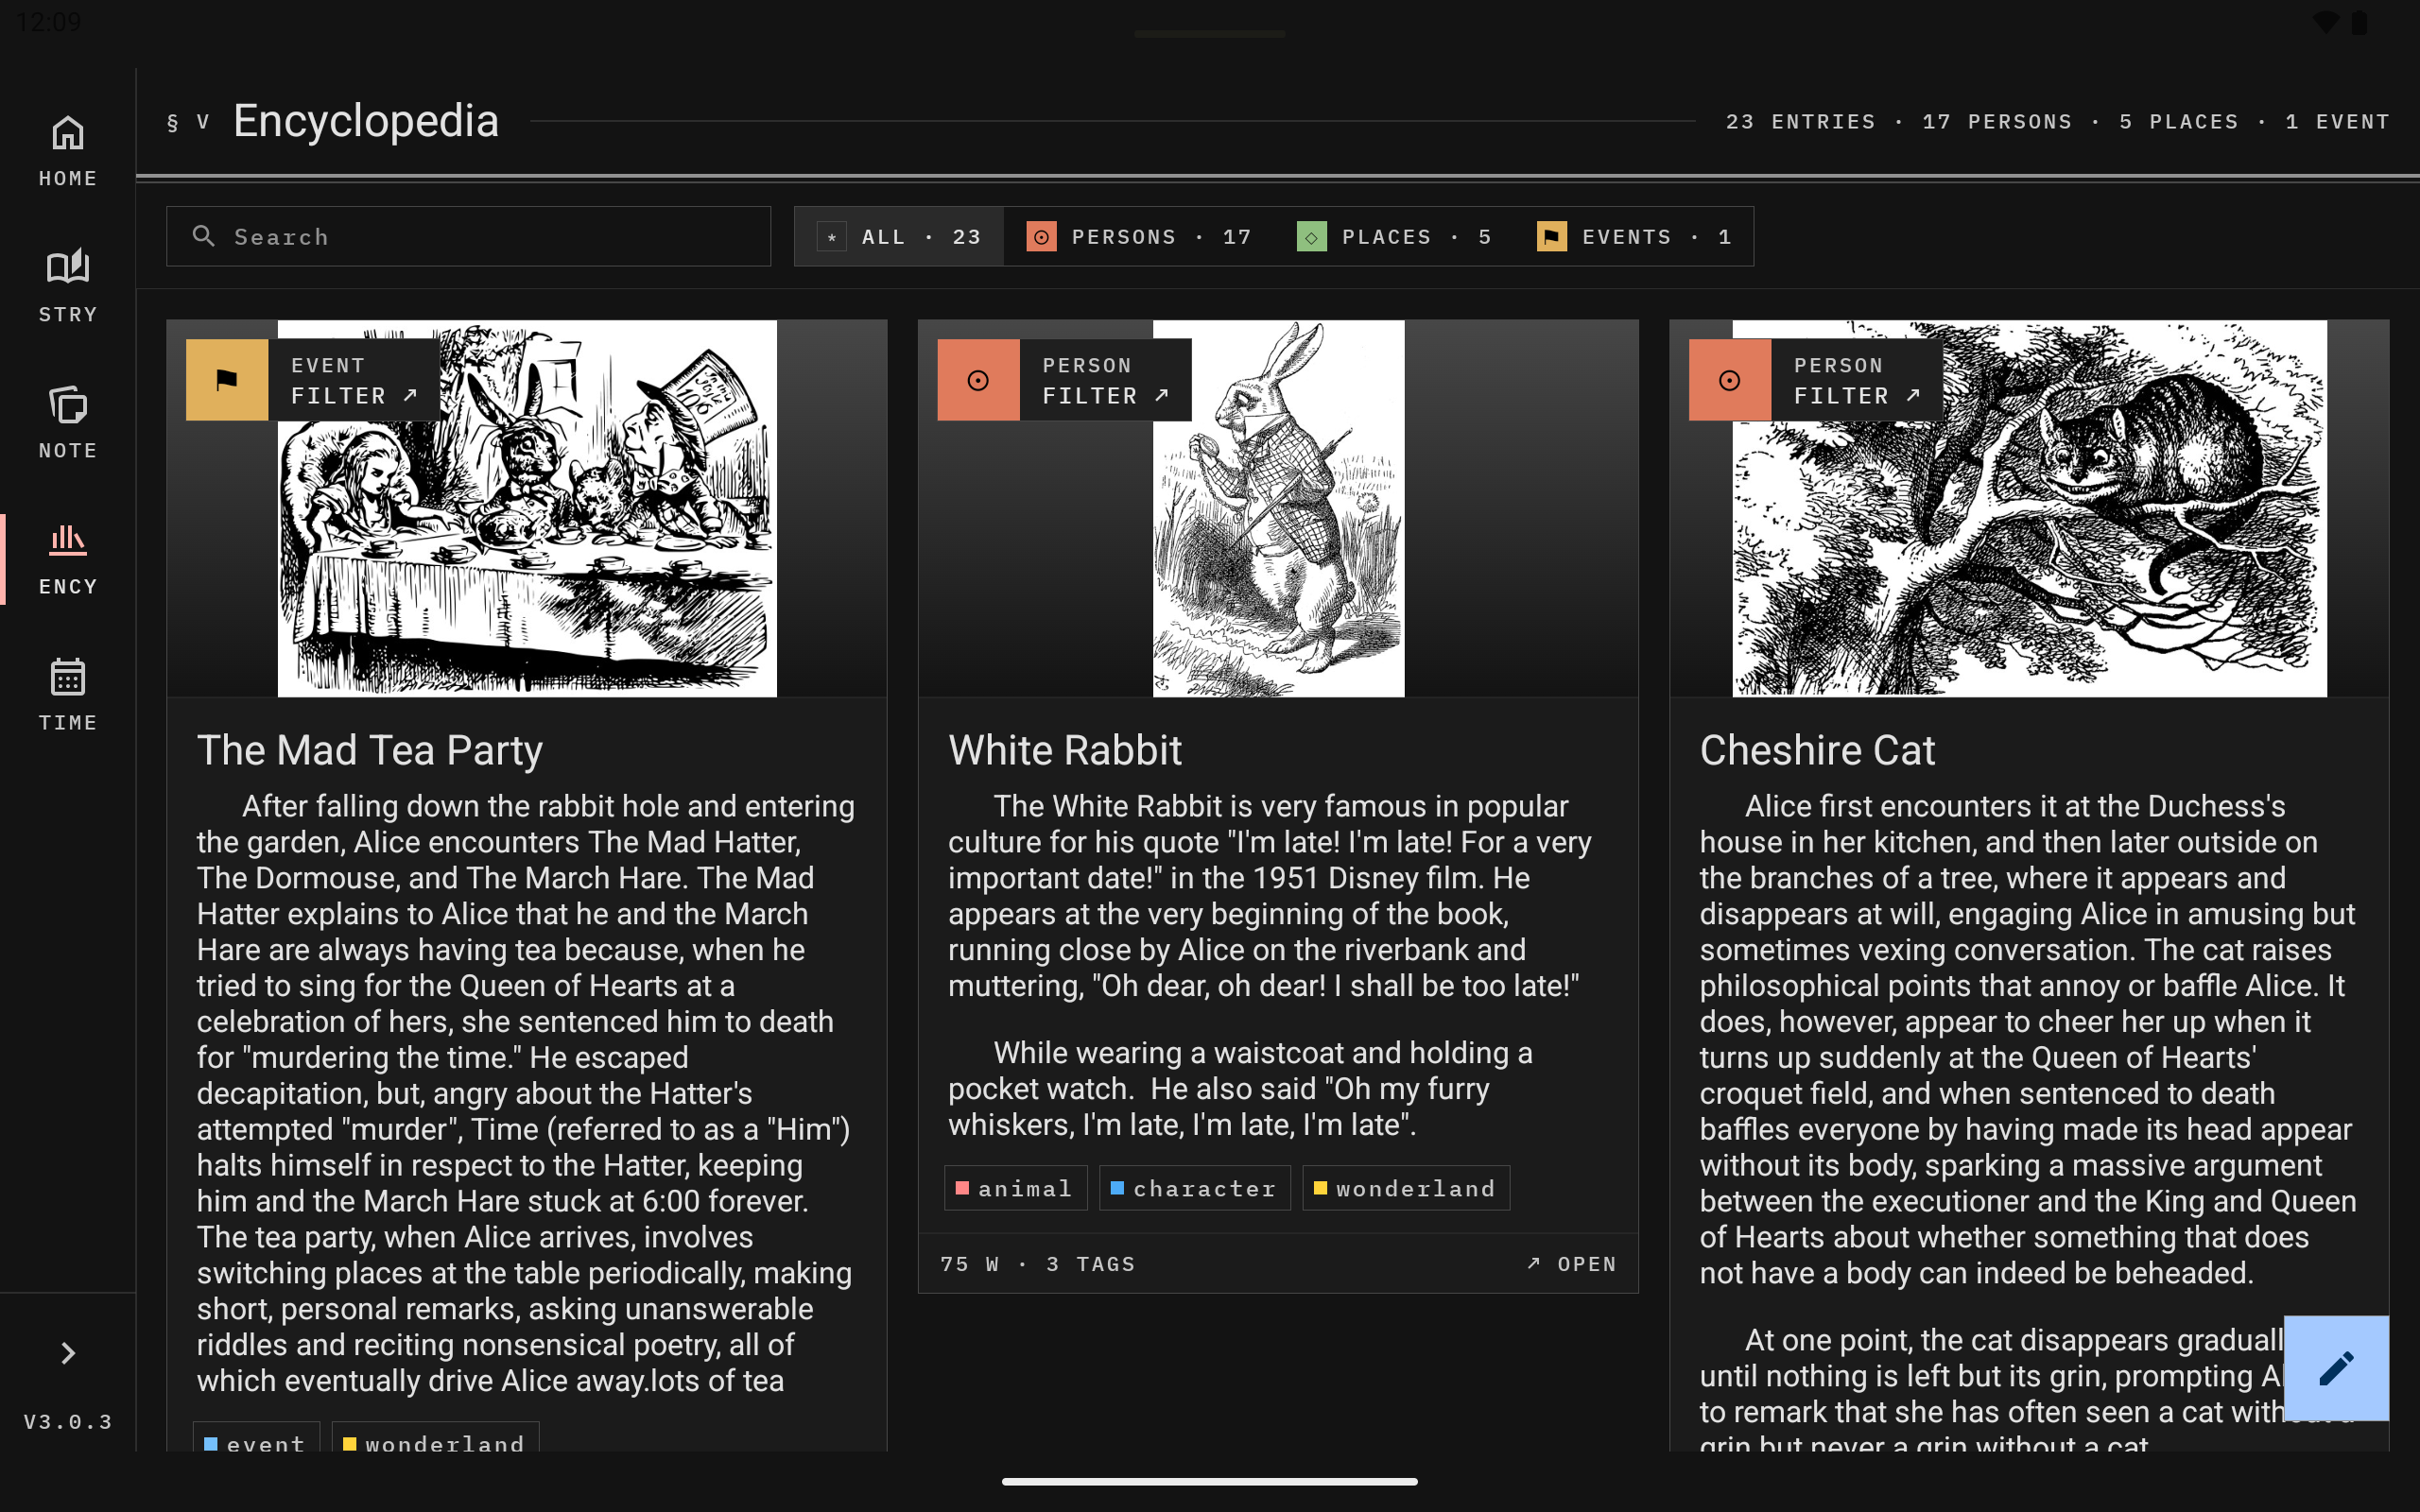Click orange person badge on White Rabbit card

click(978, 380)
